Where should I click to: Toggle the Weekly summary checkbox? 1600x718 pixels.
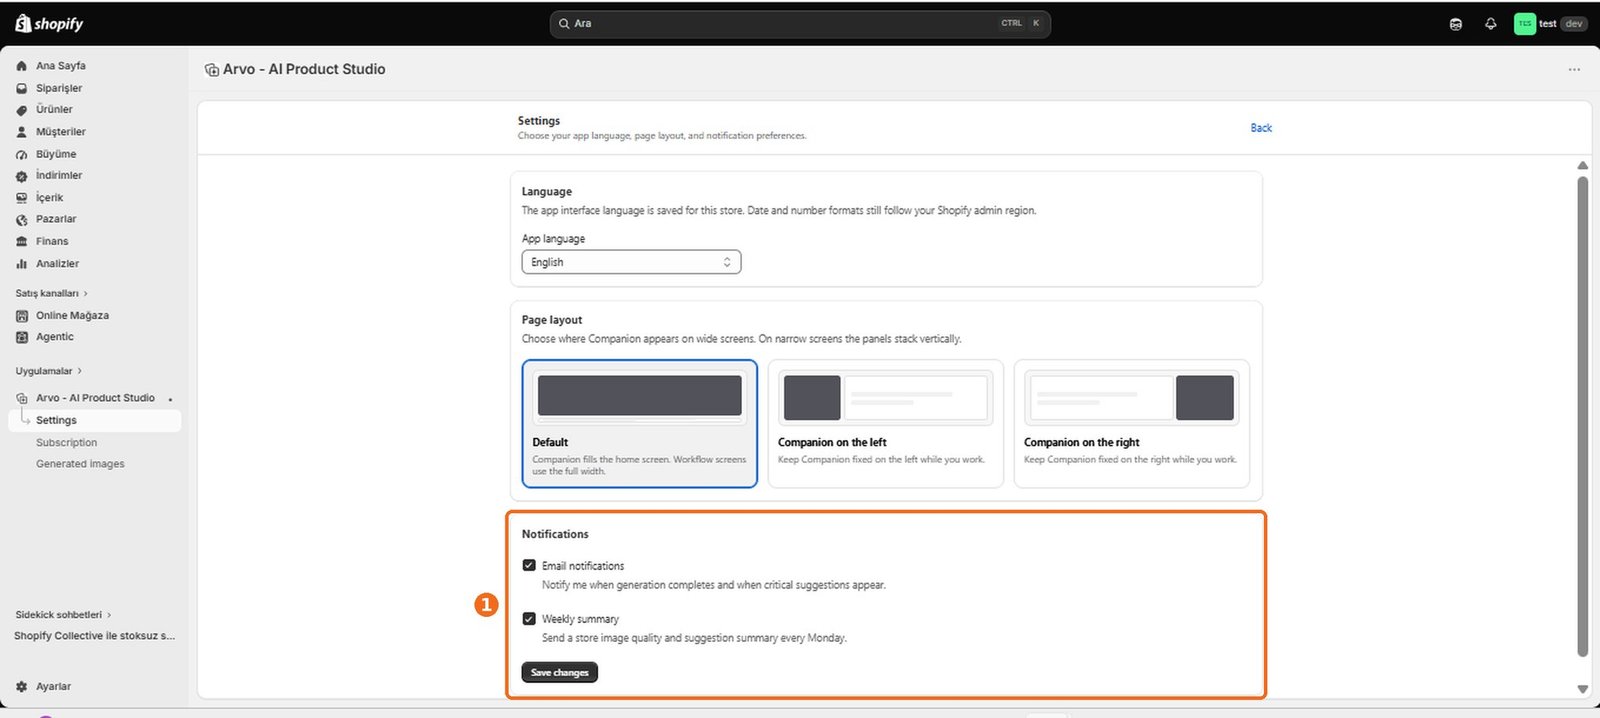coord(529,618)
